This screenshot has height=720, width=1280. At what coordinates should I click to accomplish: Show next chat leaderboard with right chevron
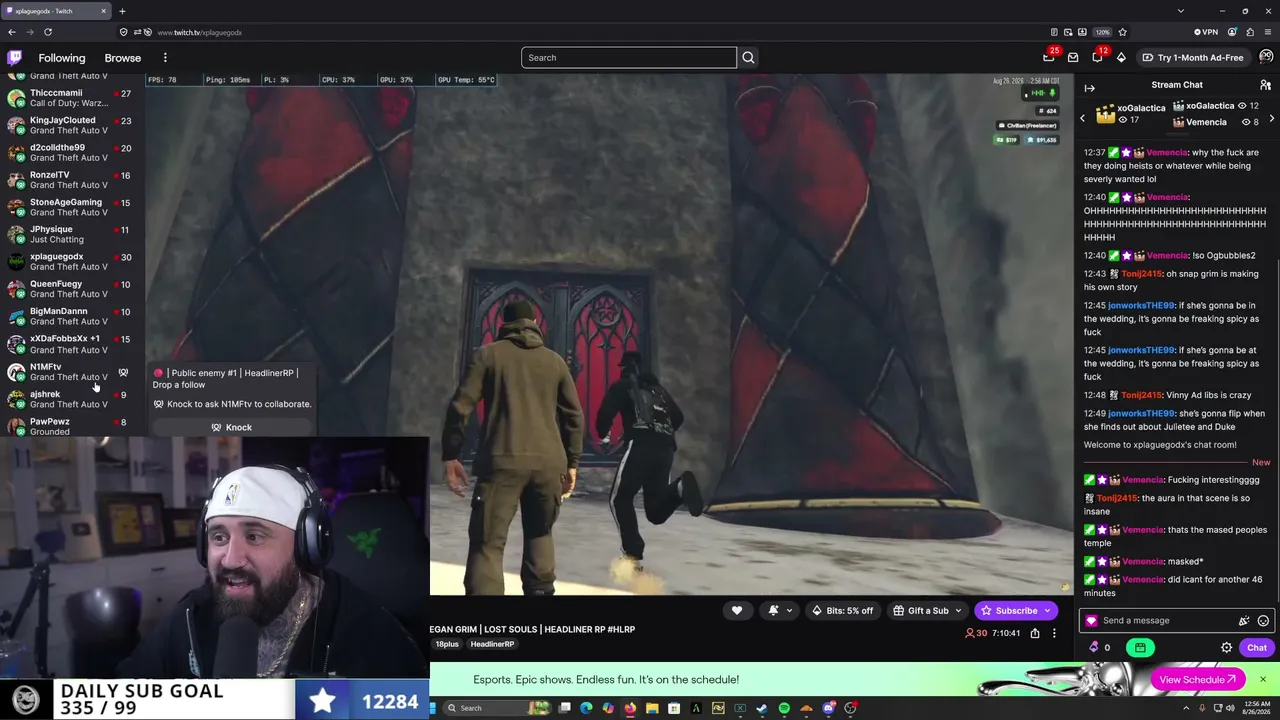coord(1271,119)
